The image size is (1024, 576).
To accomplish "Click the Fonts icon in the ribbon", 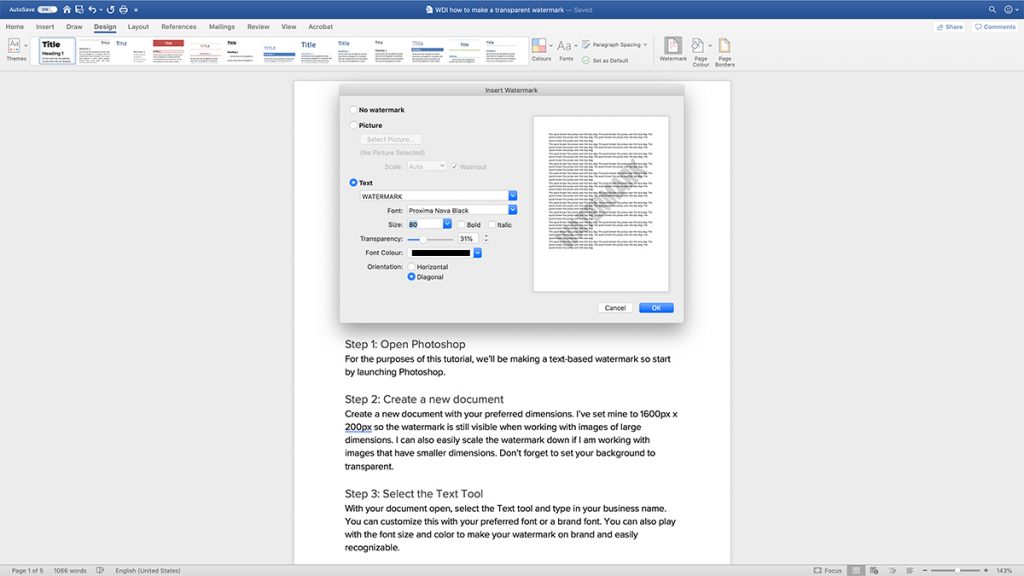I will point(566,46).
